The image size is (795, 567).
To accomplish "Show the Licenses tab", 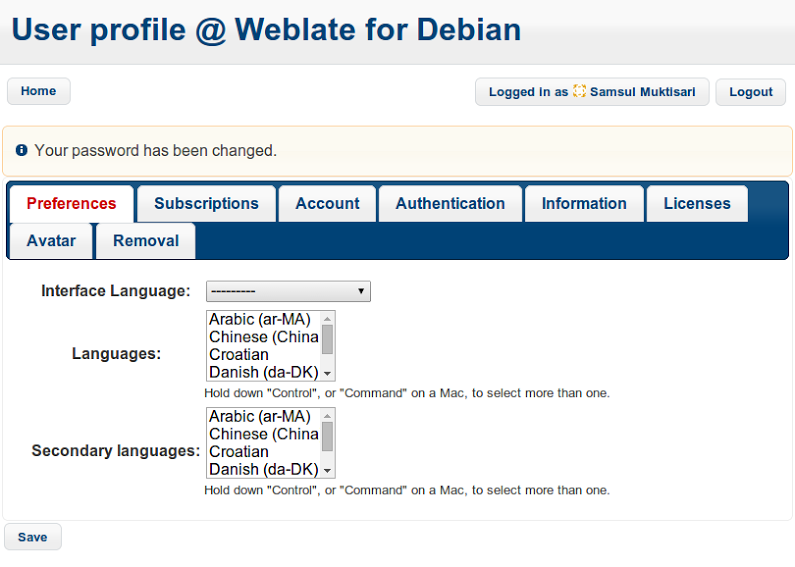I will [x=697, y=203].
